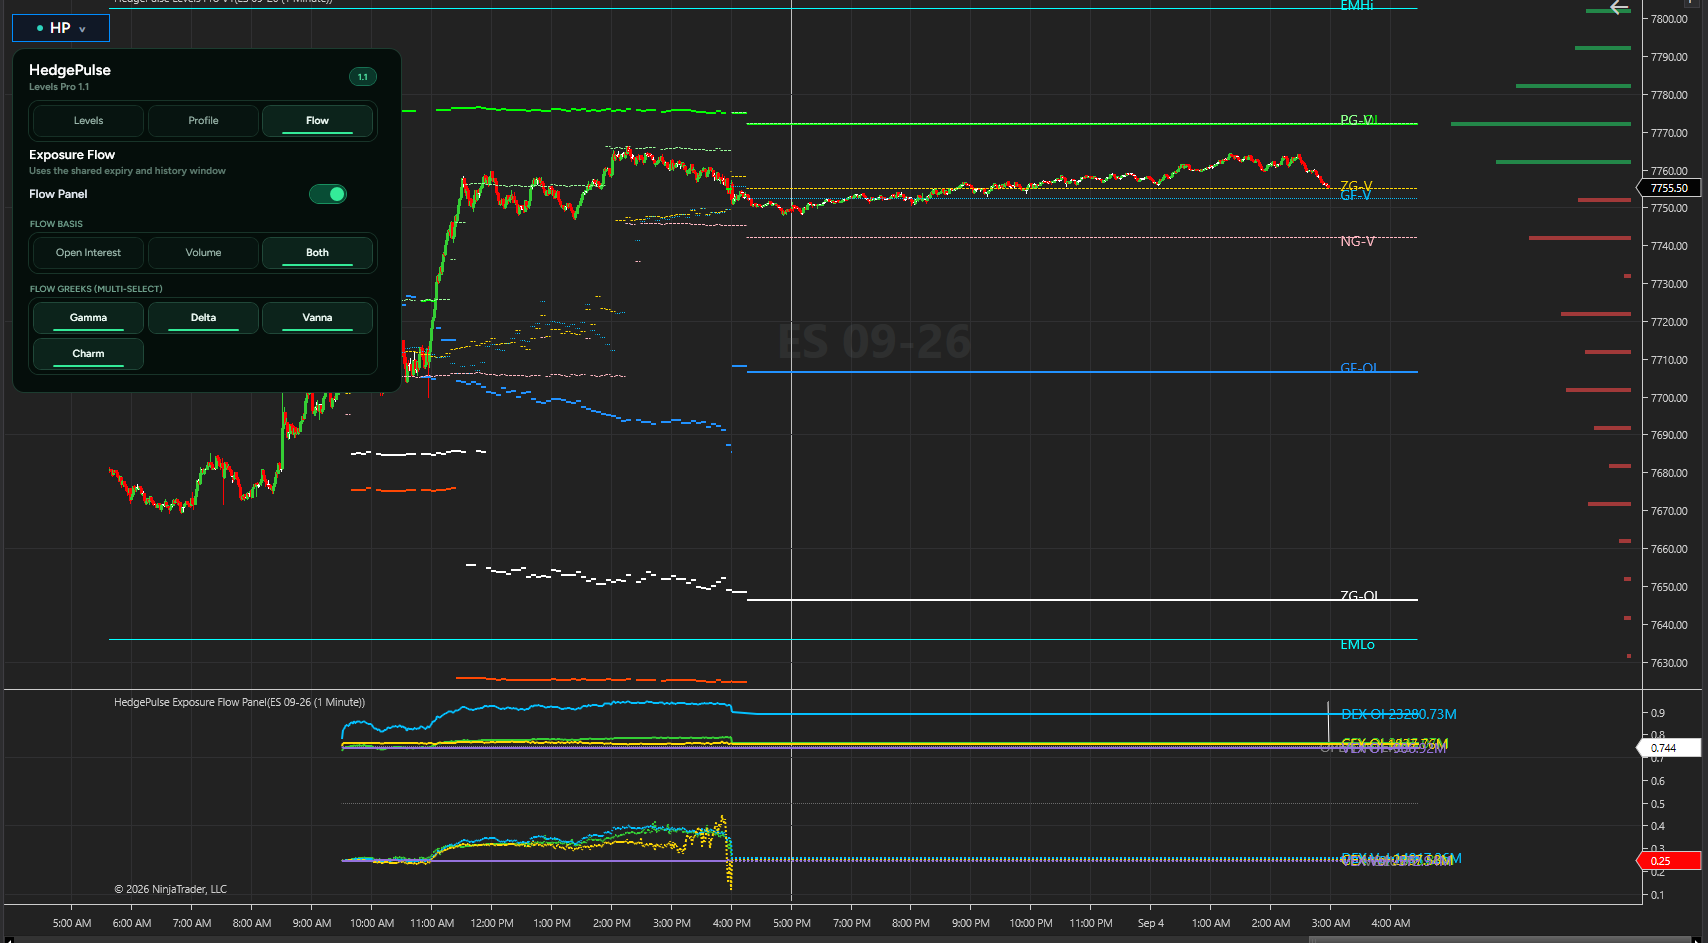
Task: Click the 1.1 version badge
Action: [363, 77]
